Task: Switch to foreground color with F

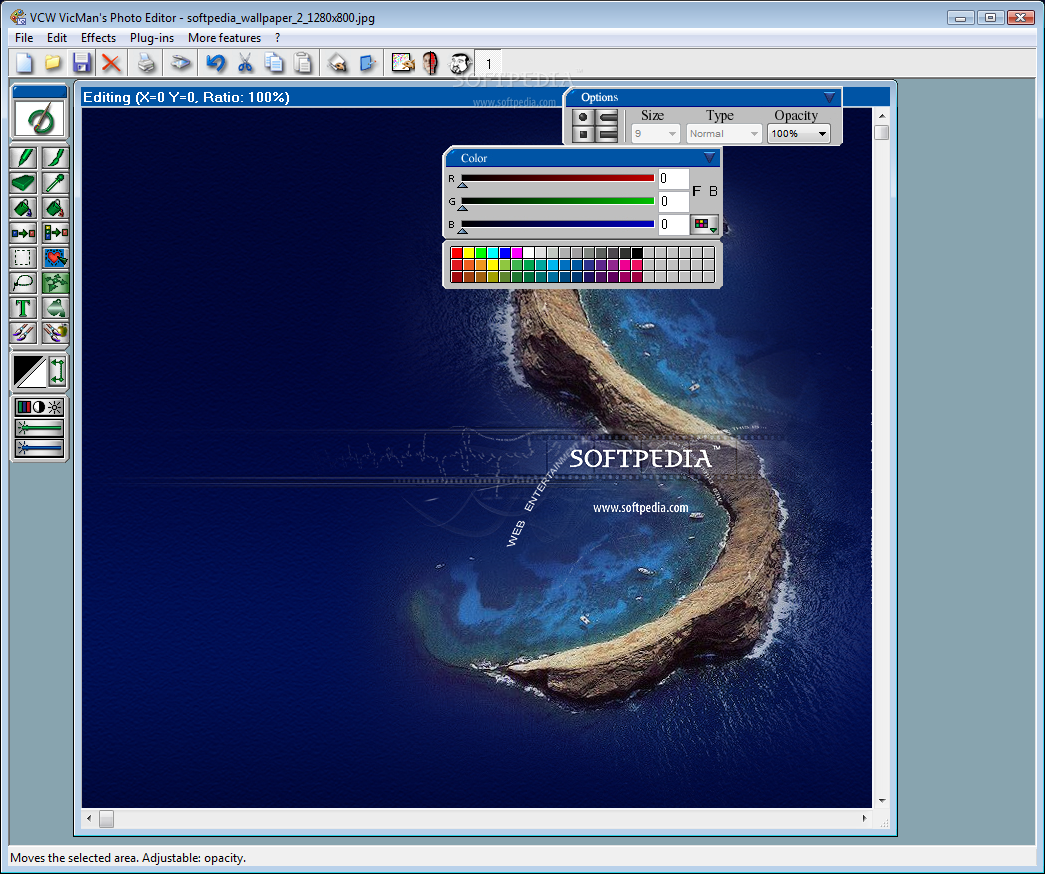Action: tap(696, 191)
